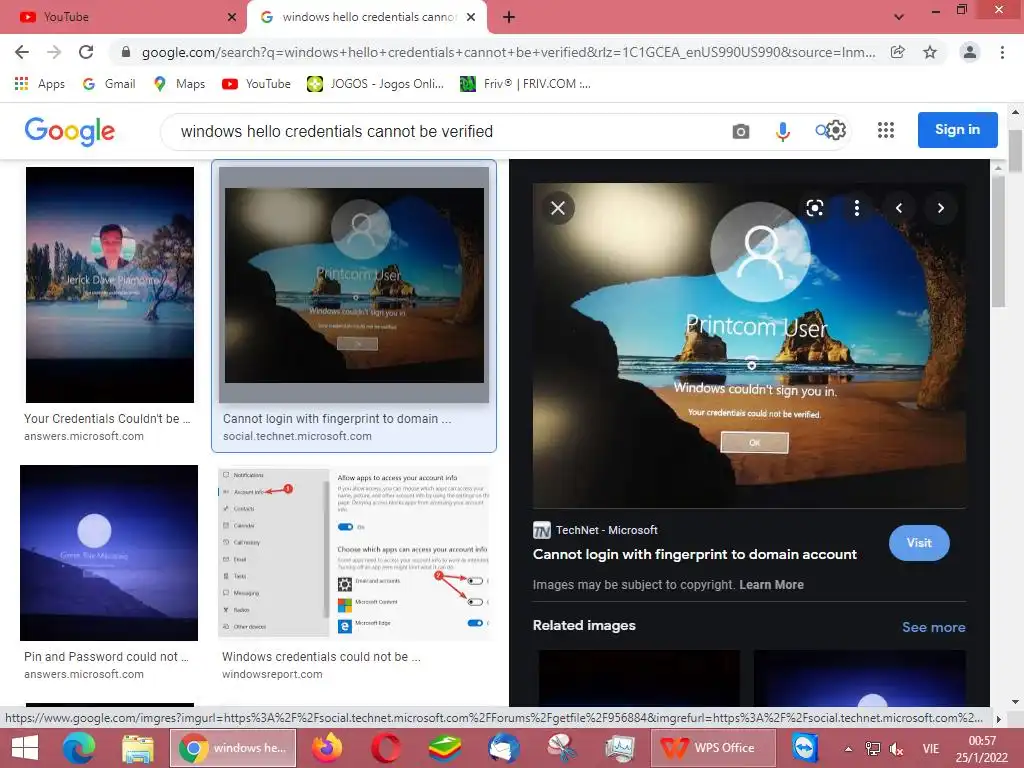The width and height of the screenshot is (1024, 768).
Task: Switch to the Chrome taskbar window
Action: tap(233, 748)
